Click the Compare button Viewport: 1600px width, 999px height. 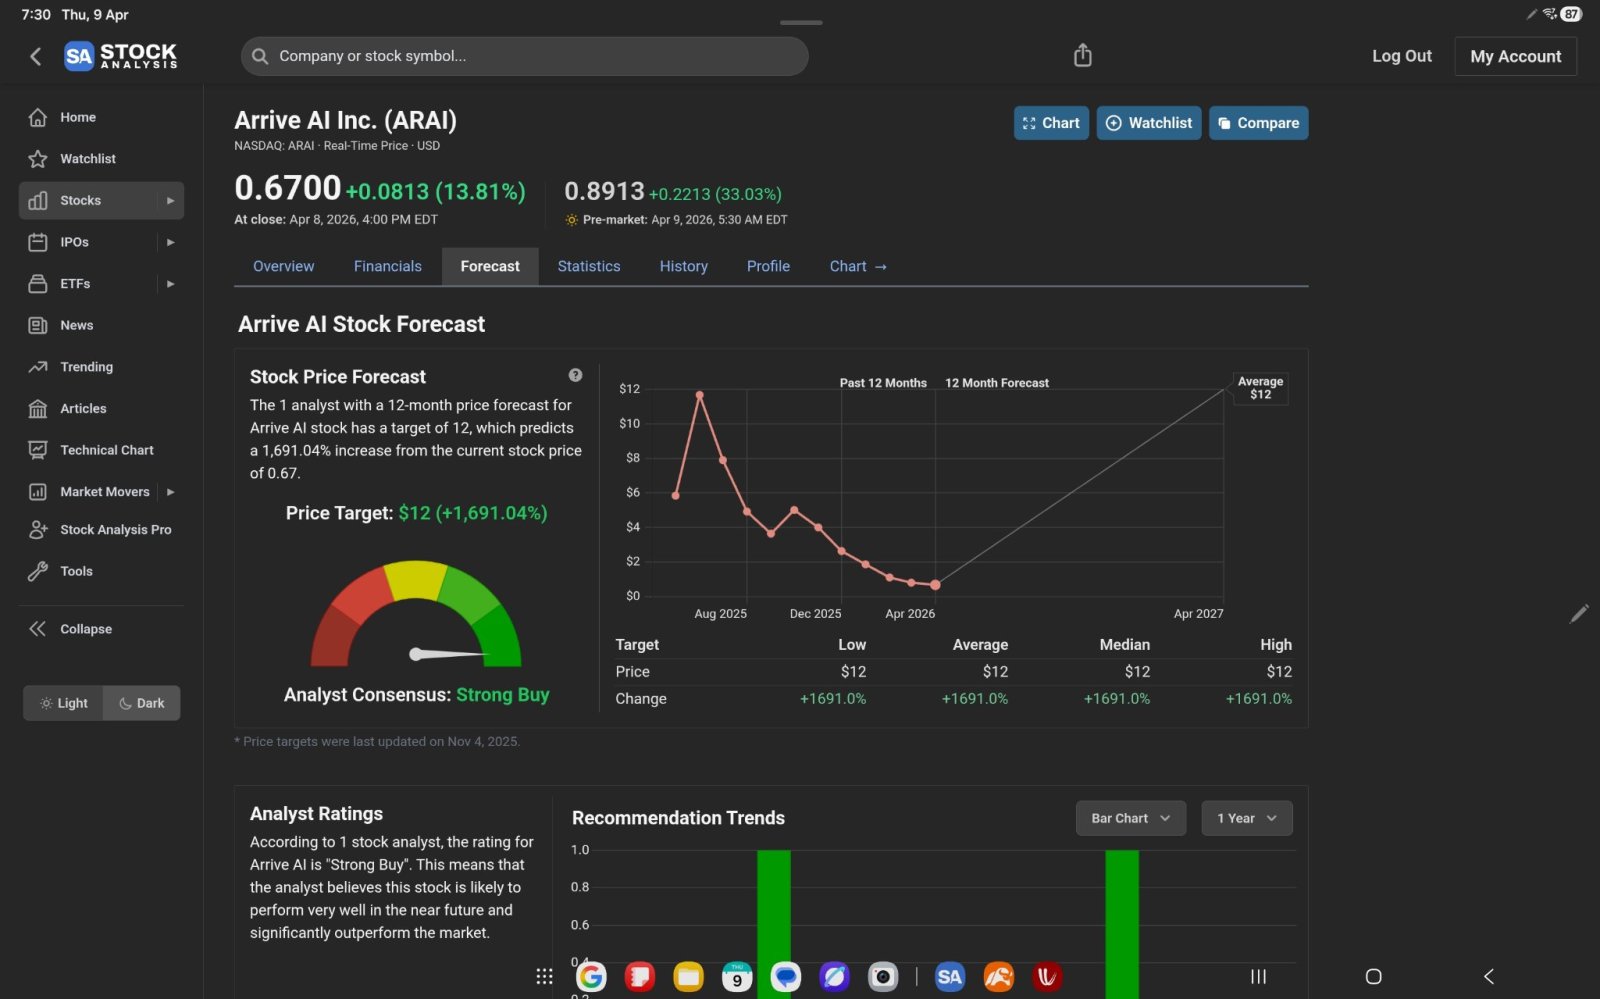[1258, 123]
